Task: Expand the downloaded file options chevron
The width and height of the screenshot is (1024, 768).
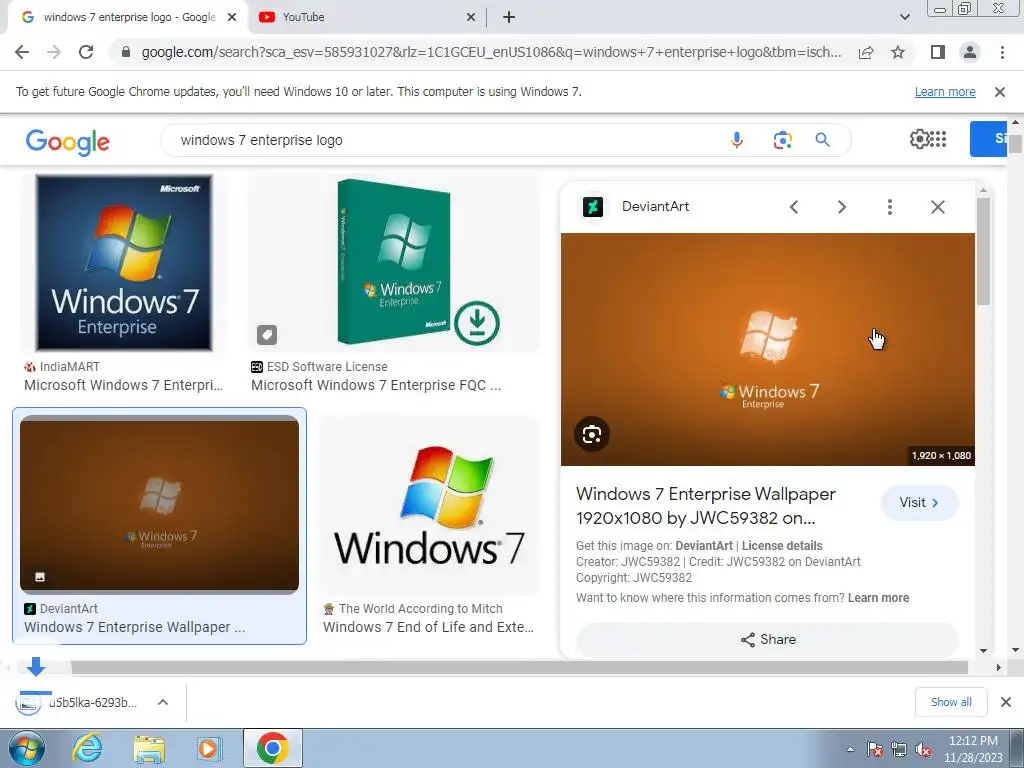Action: click(163, 703)
